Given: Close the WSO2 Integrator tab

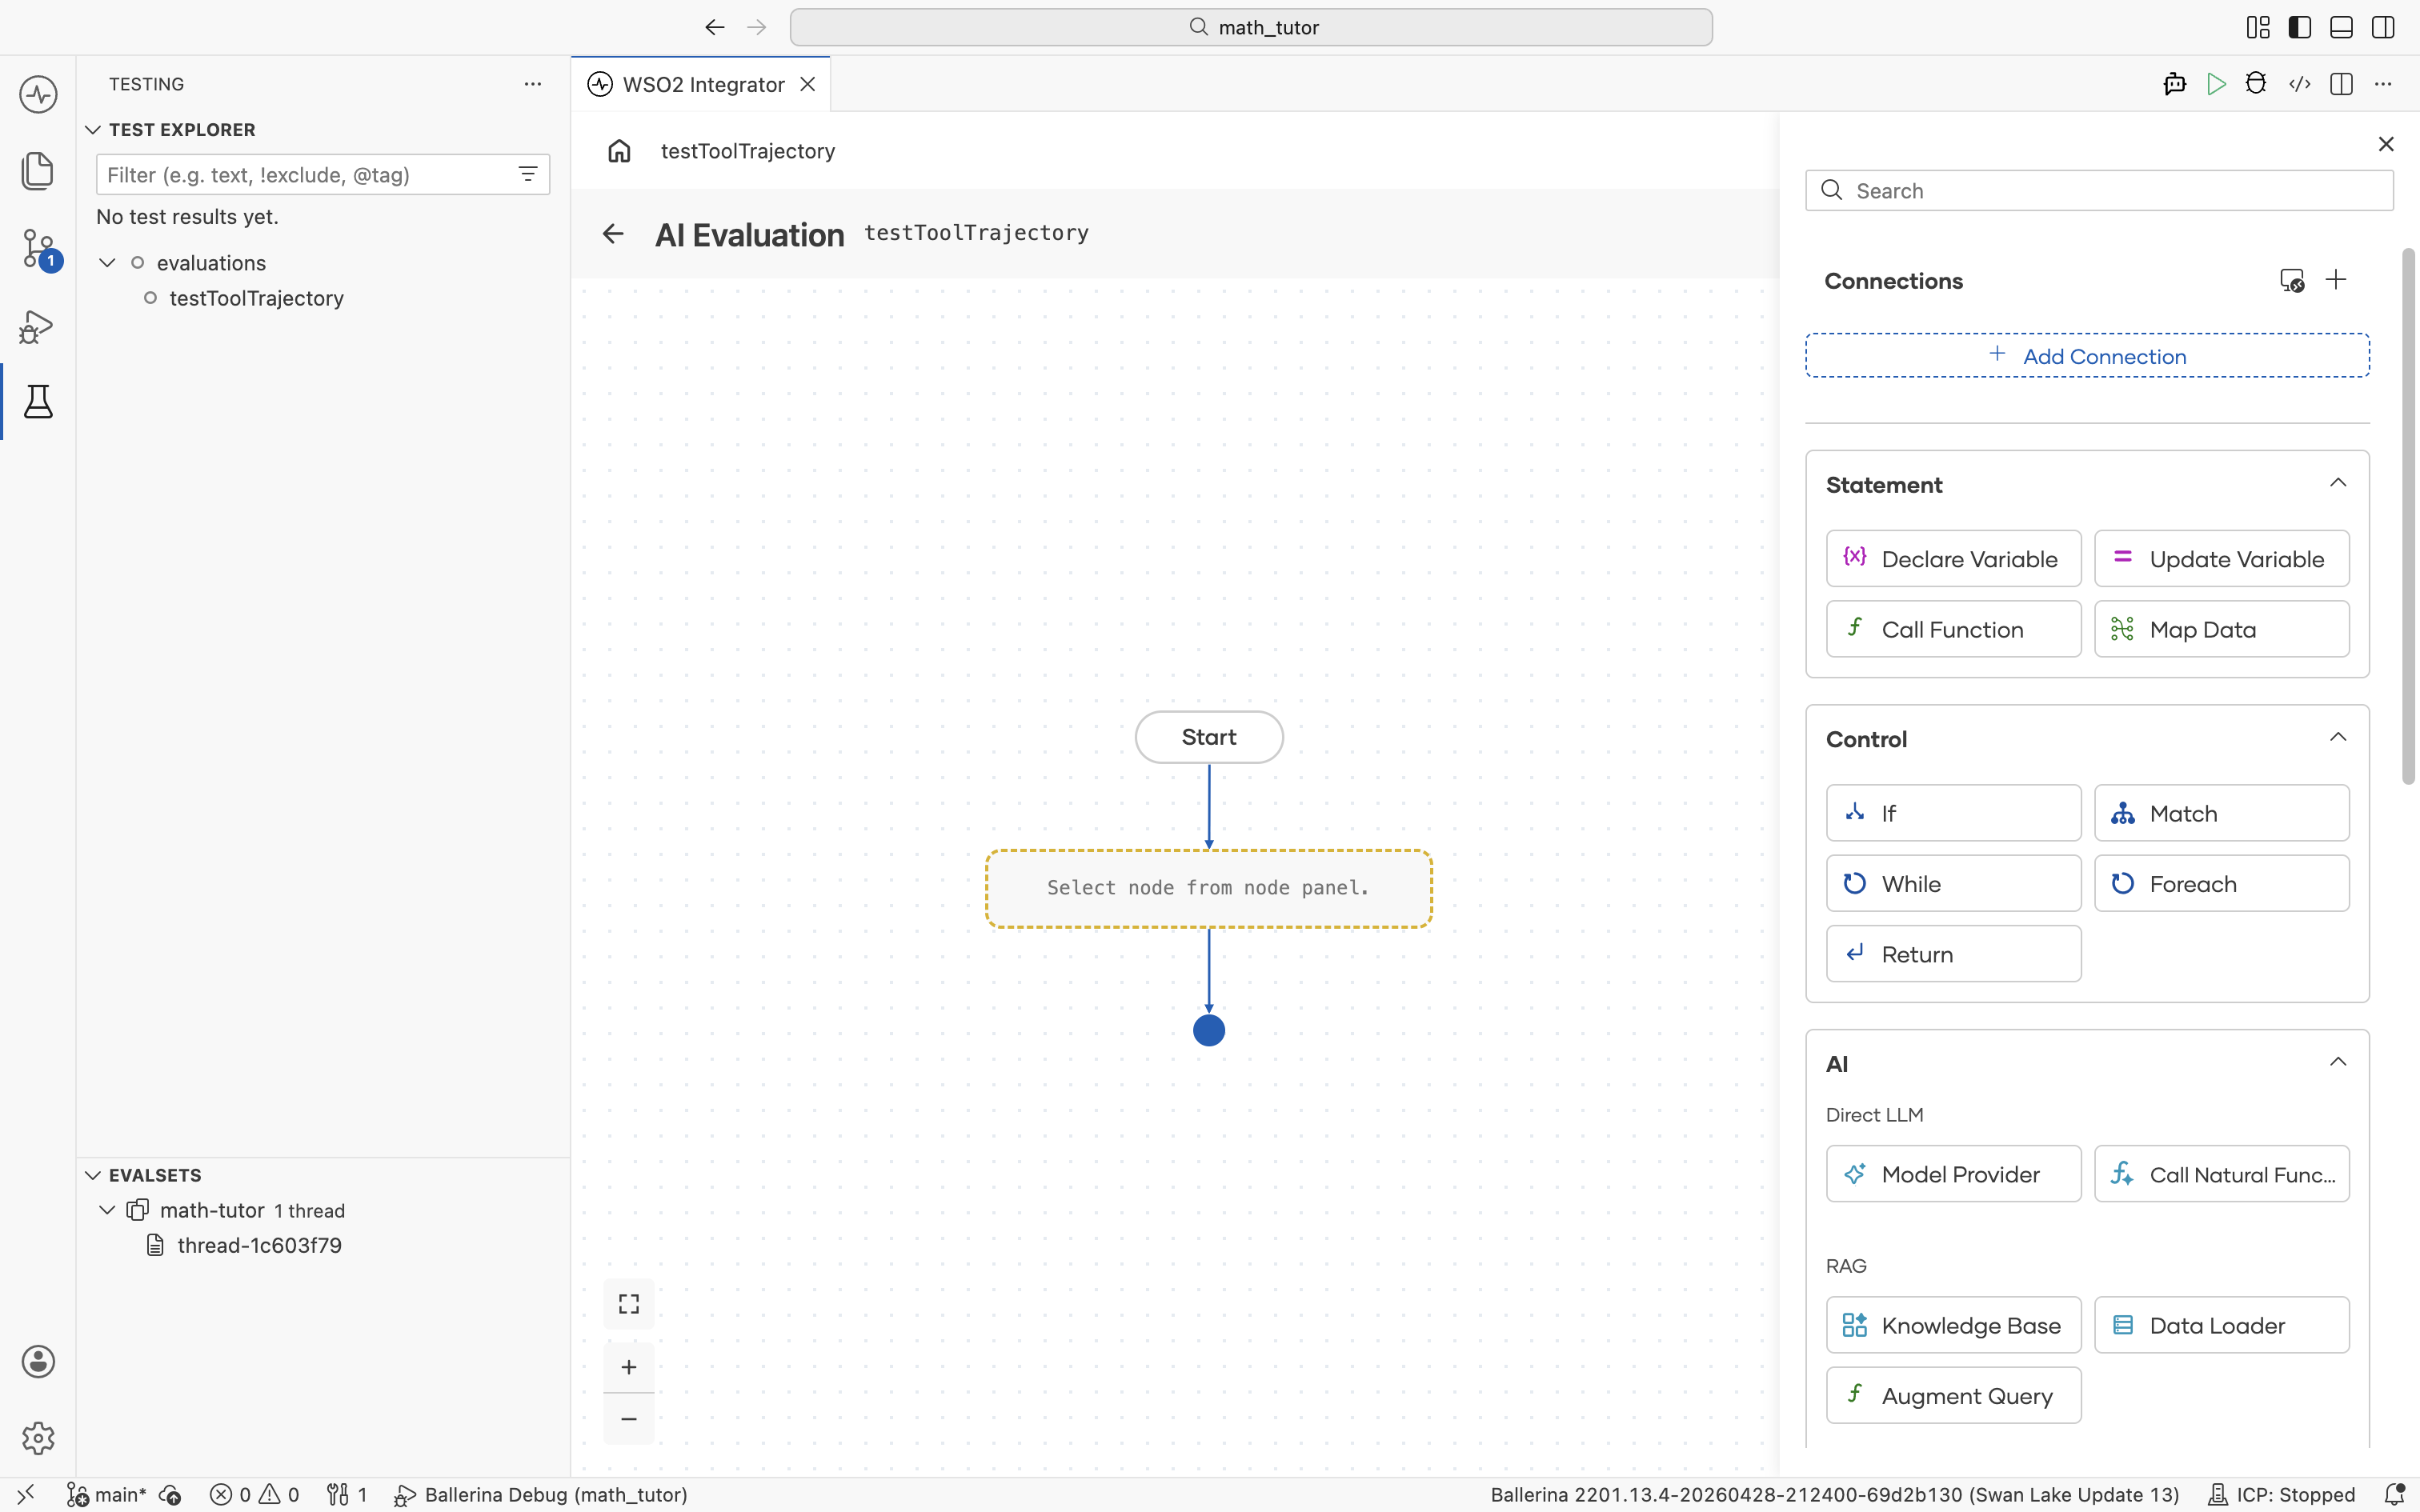Looking at the screenshot, I should 808,84.
